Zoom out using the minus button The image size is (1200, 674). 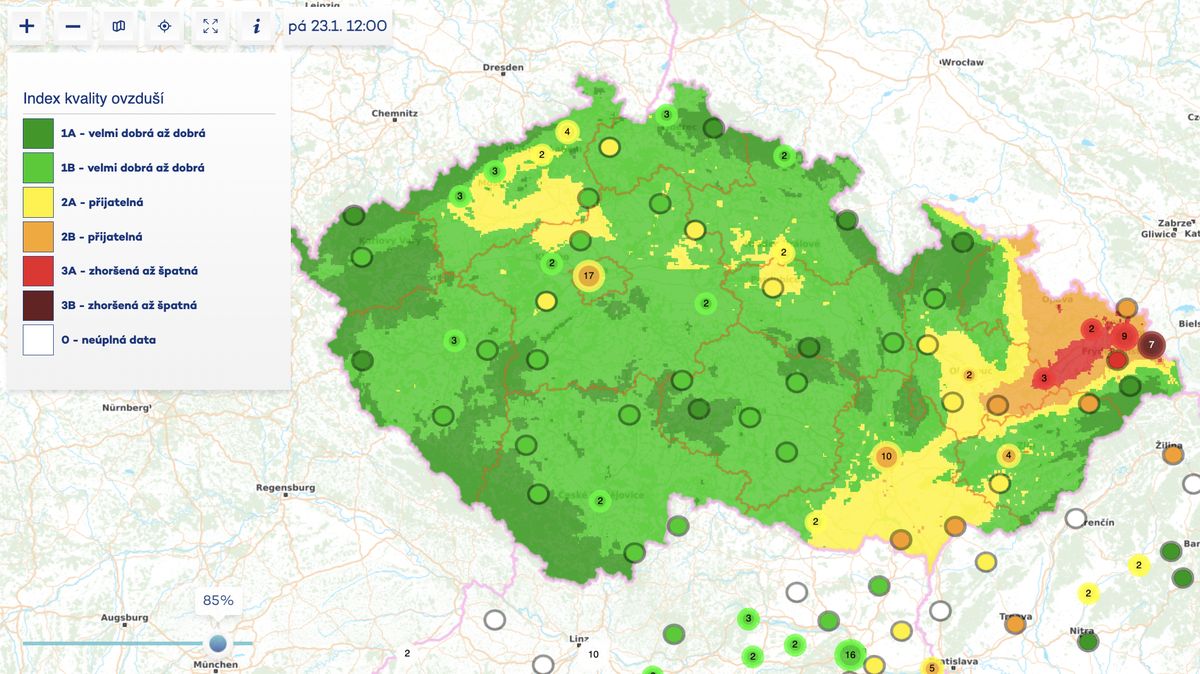73,26
